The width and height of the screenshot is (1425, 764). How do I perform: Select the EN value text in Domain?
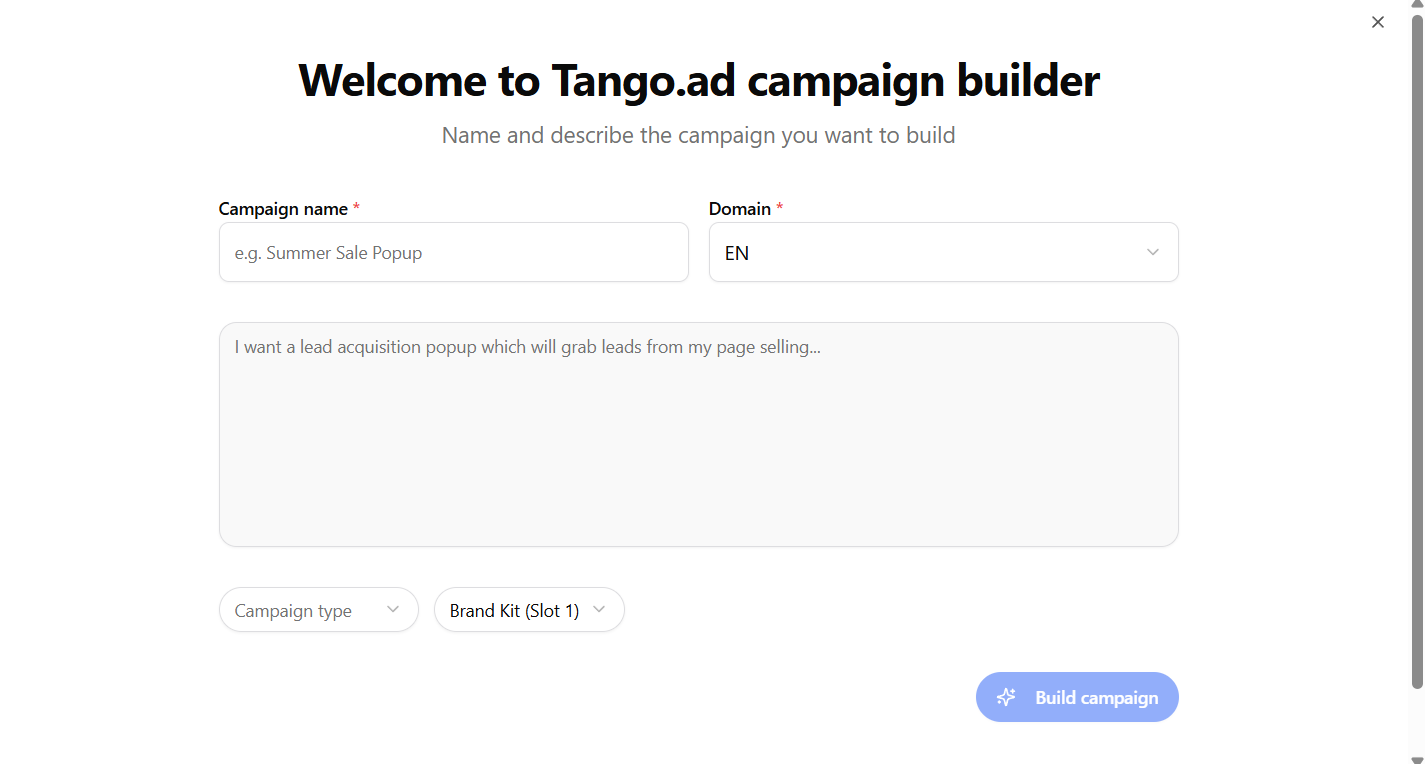click(737, 253)
